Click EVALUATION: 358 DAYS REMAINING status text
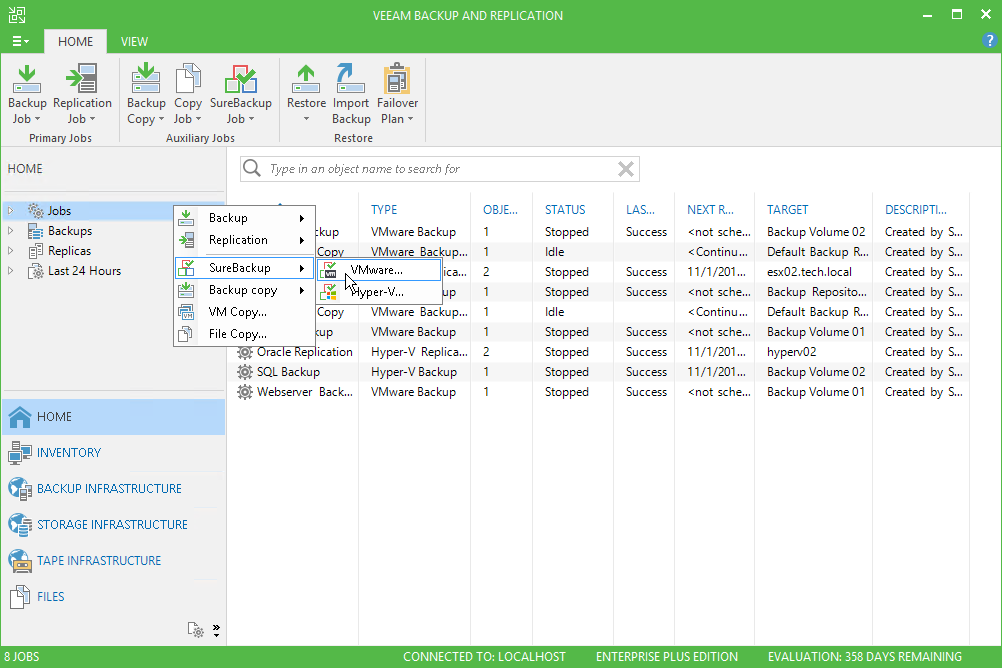1002x668 pixels. point(865,656)
